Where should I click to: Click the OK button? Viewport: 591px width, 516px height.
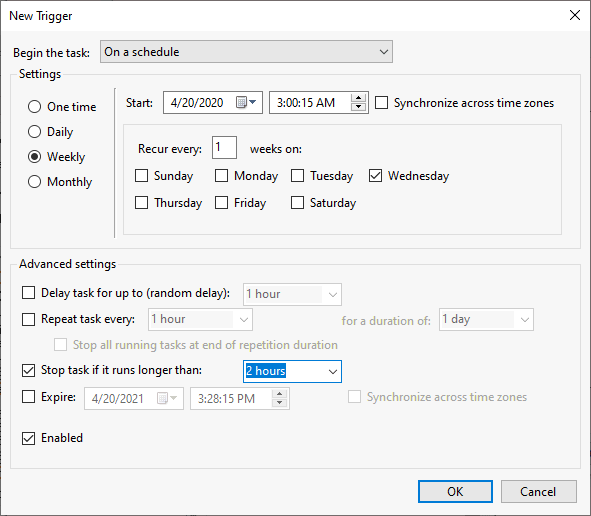coord(455,492)
